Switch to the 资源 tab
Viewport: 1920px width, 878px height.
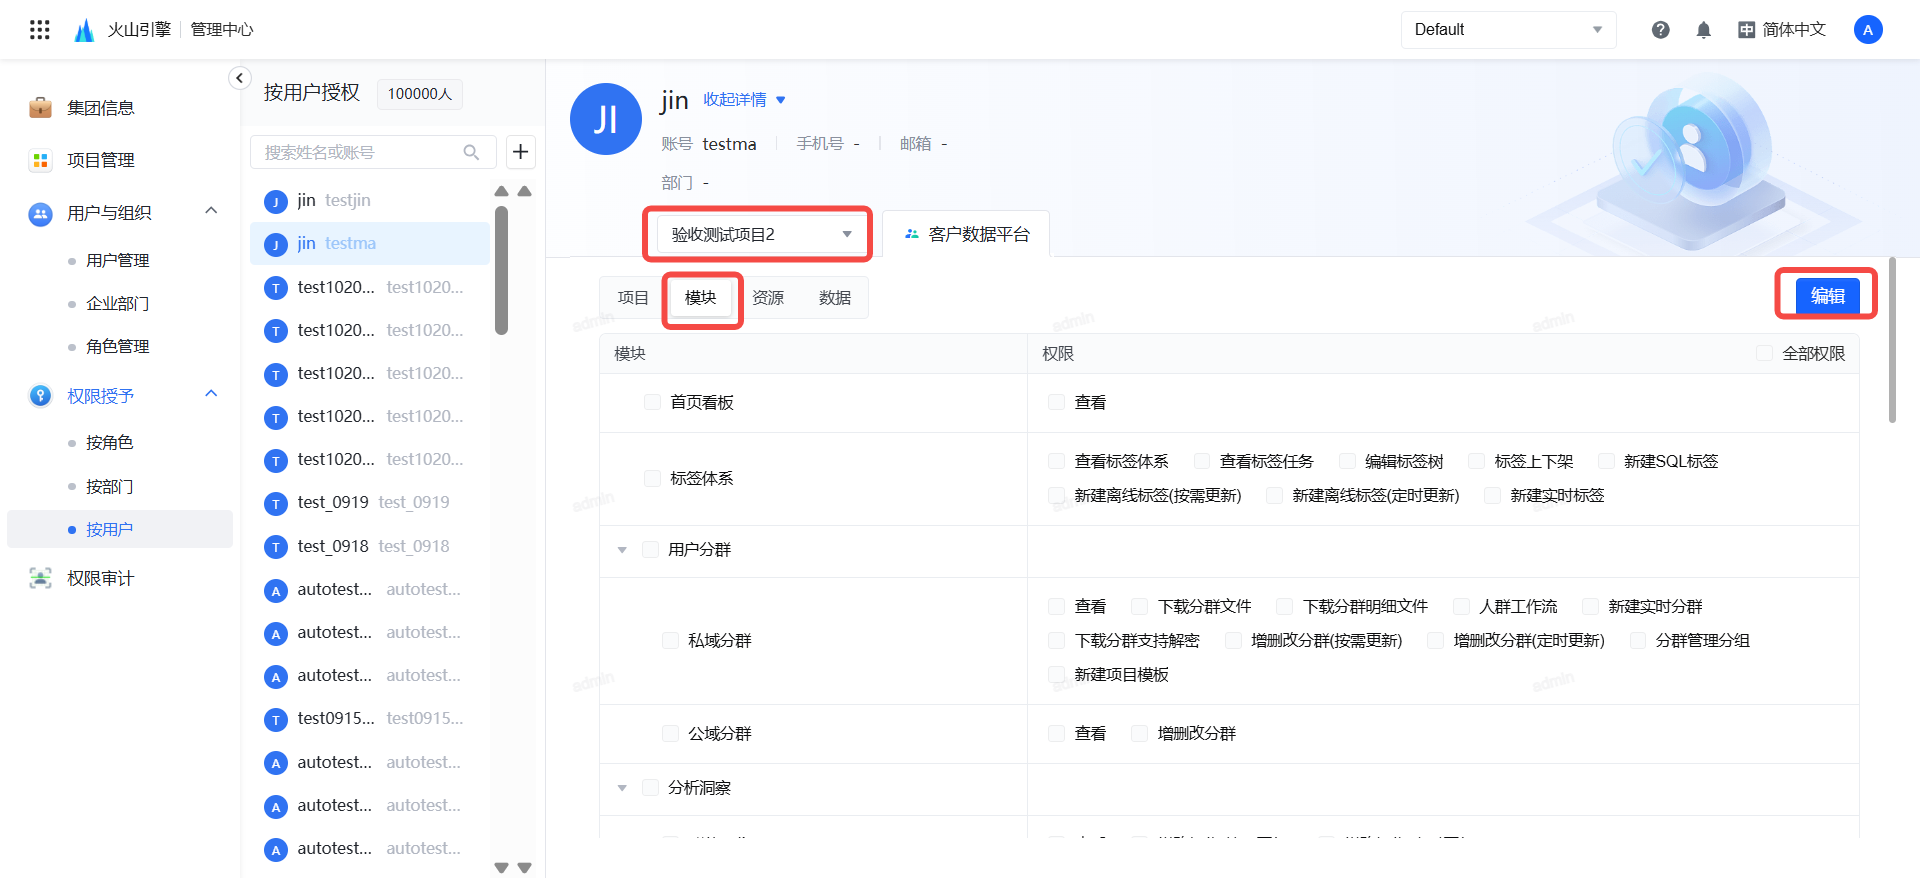768,298
